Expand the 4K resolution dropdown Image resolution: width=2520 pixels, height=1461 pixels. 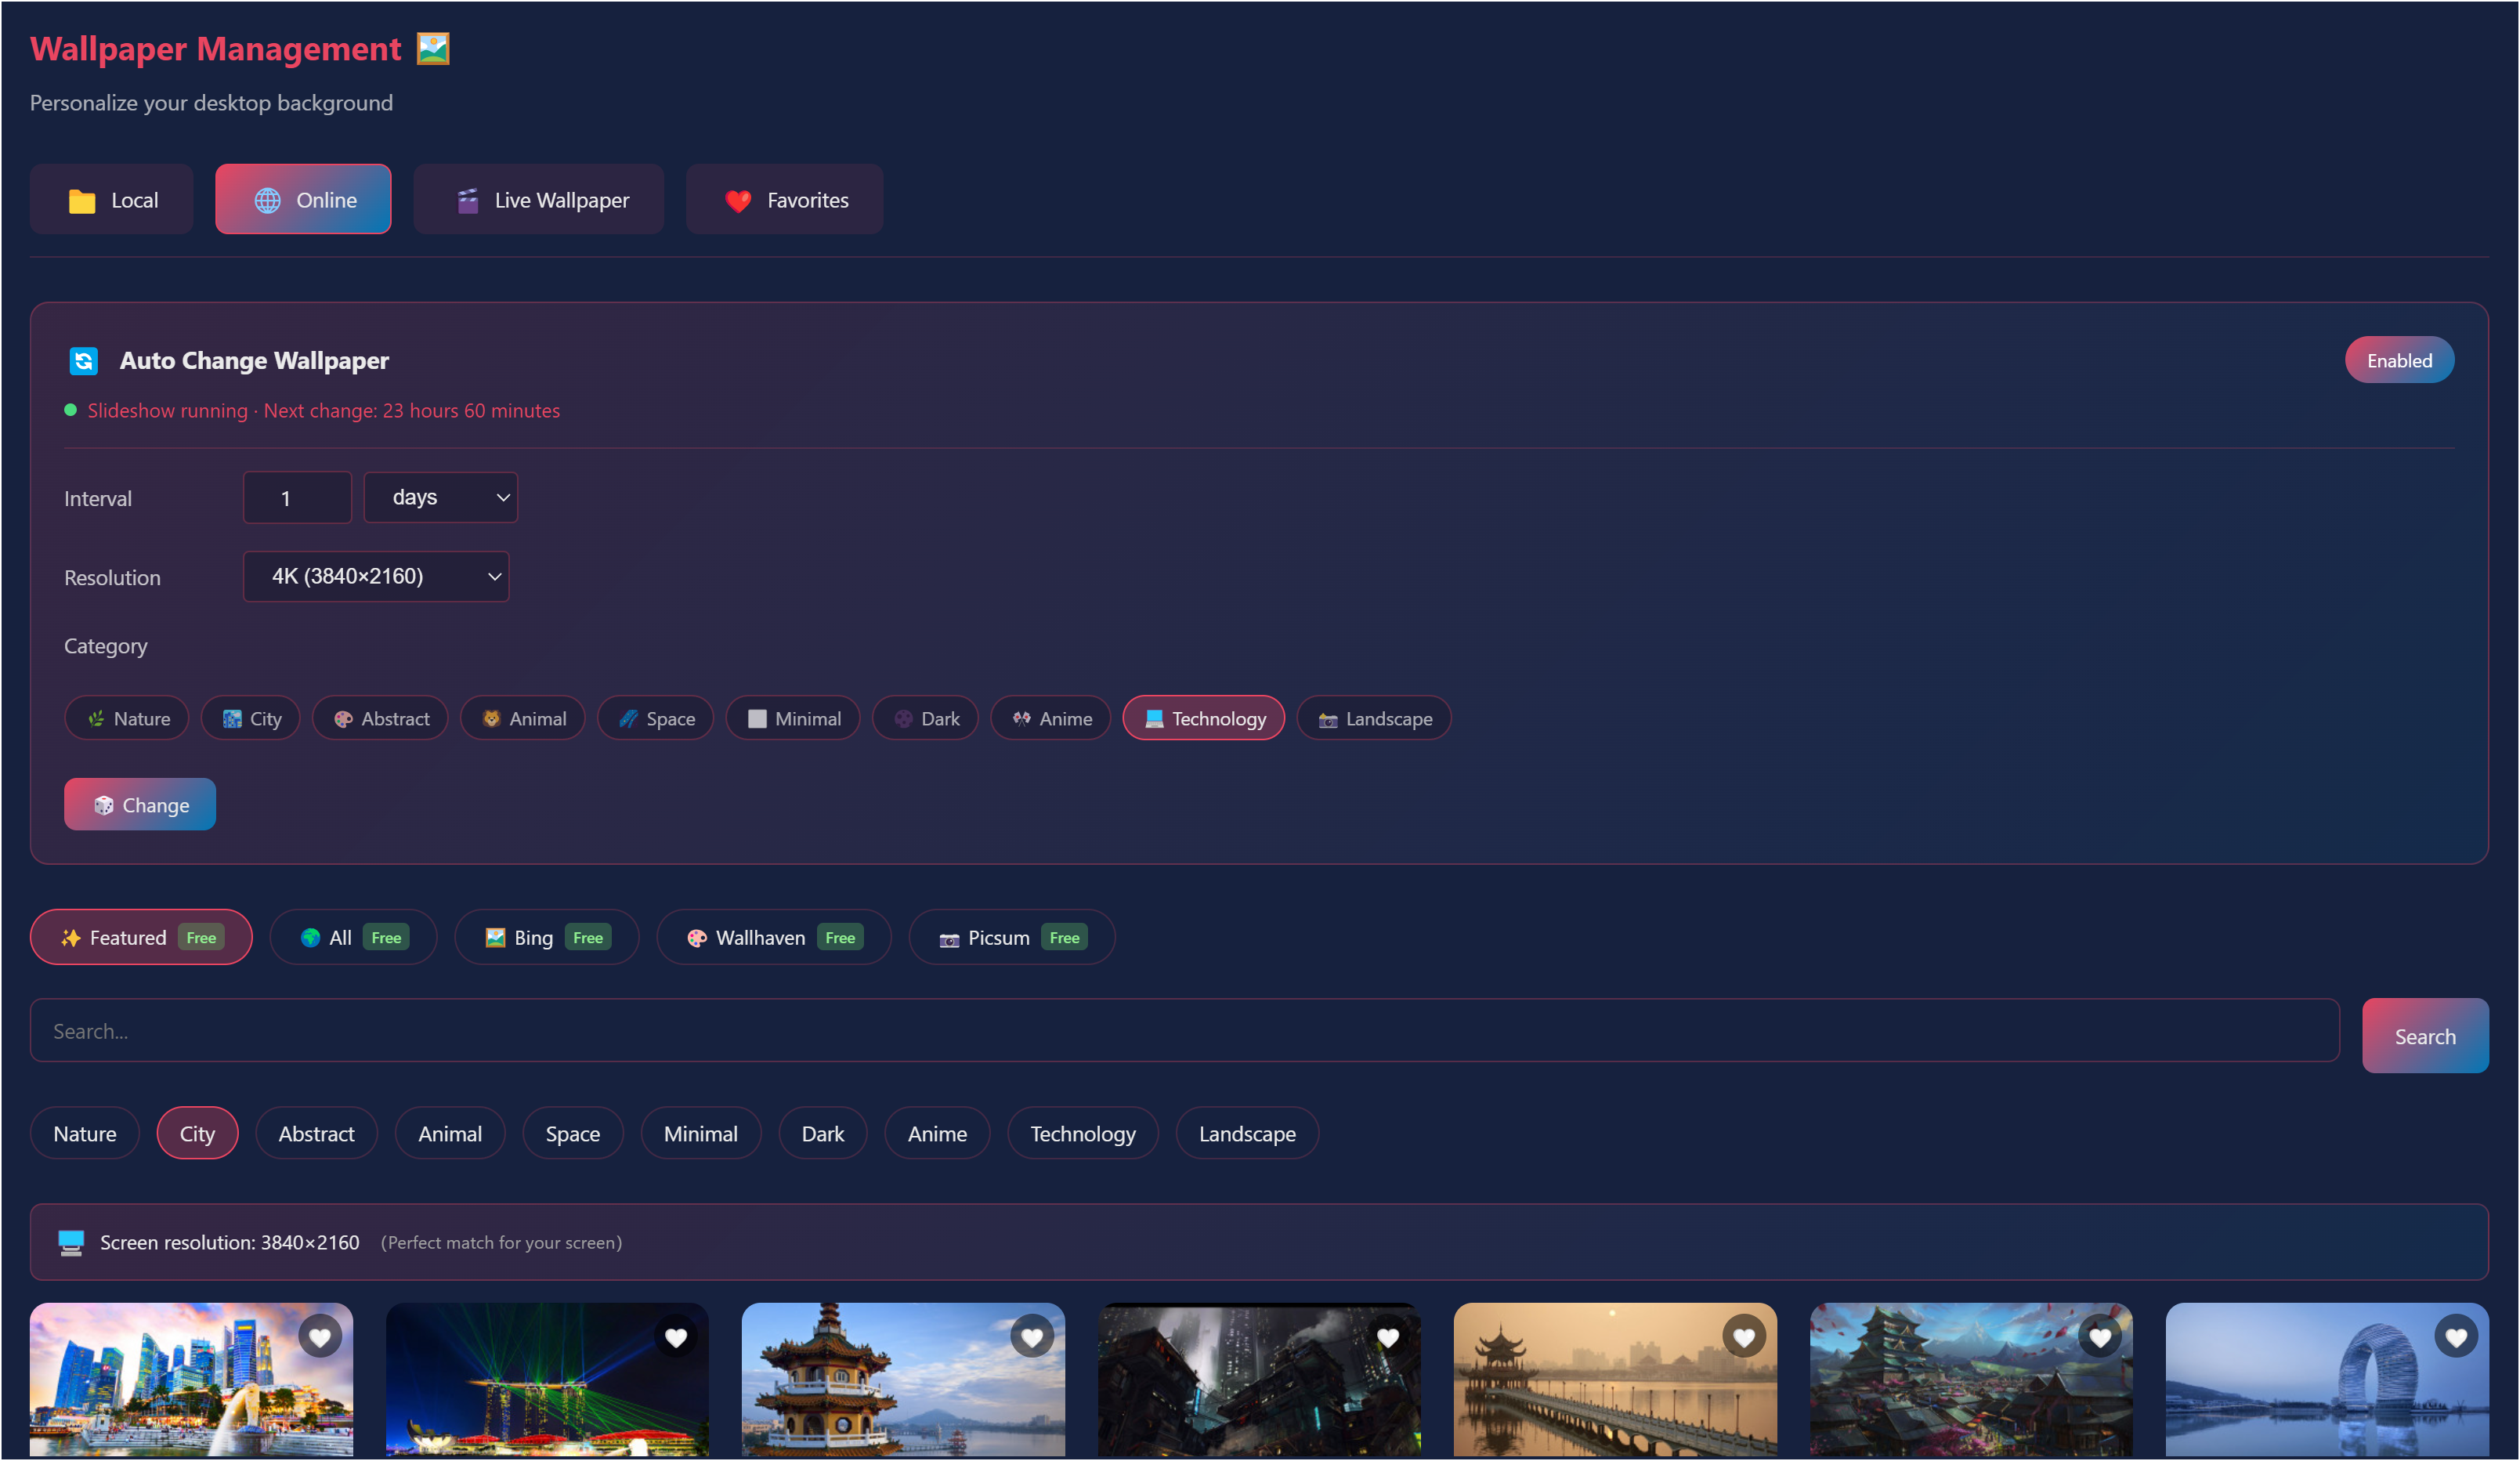376,576
